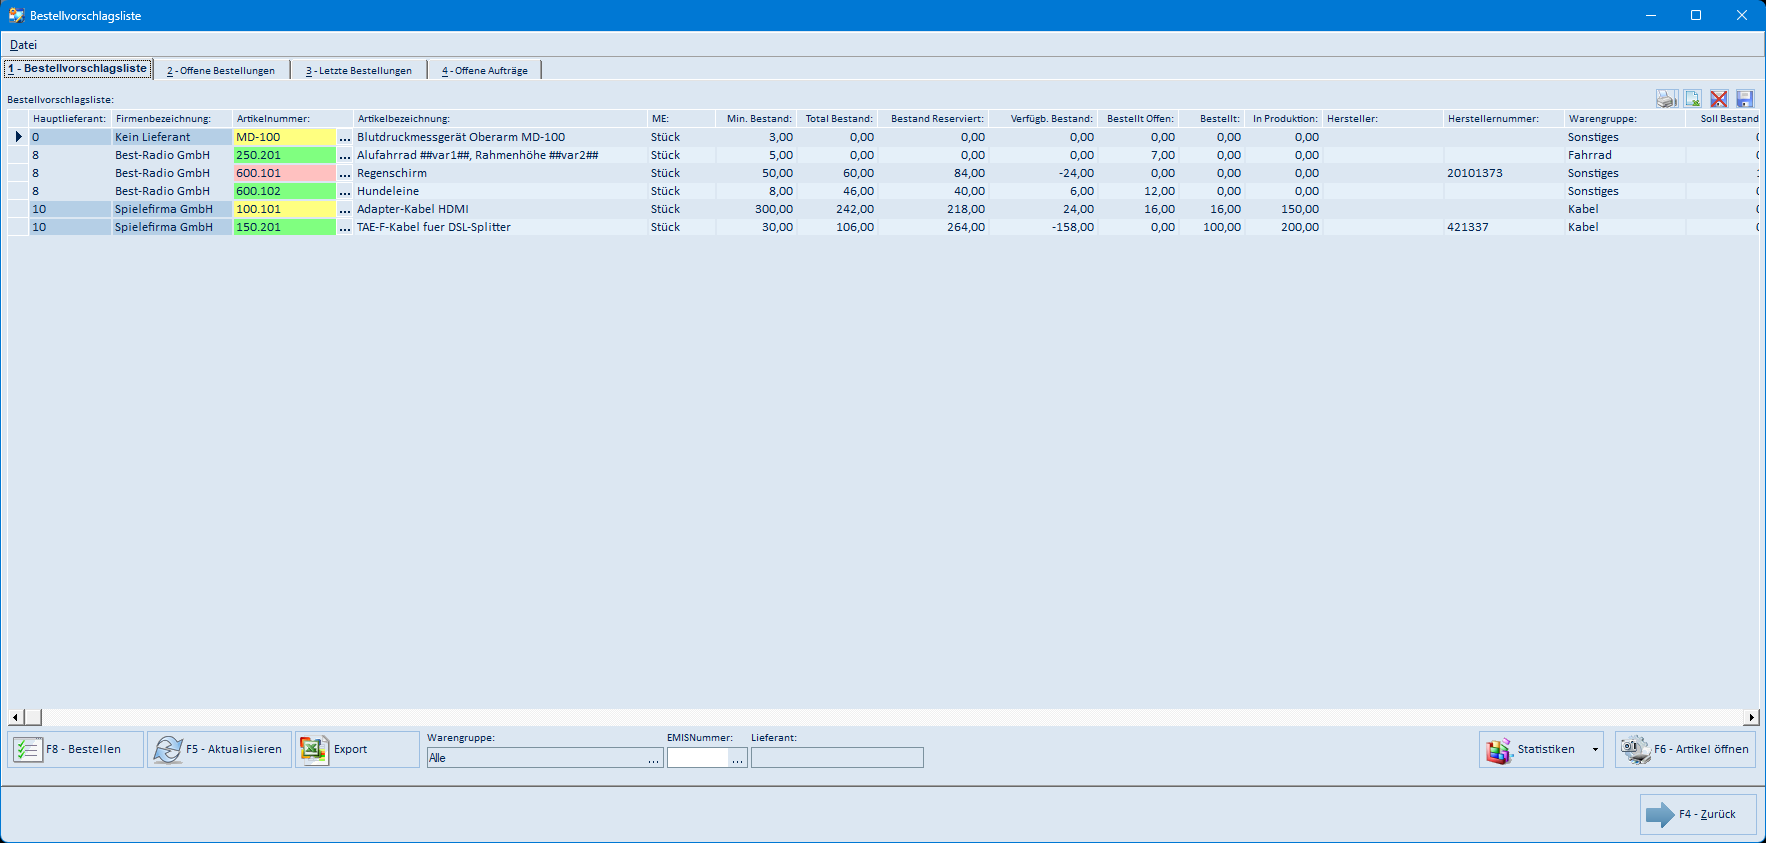Screen dimensions: 1766x843
Task: Click the yellow MD-100 article number cell
Action: pyautogui.click(x=284, y=137)
